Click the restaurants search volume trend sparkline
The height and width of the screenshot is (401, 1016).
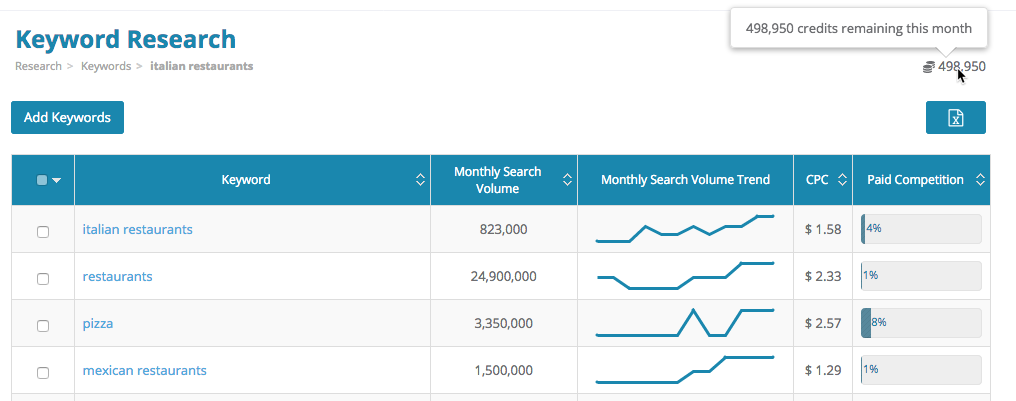[x=685, y=276]
